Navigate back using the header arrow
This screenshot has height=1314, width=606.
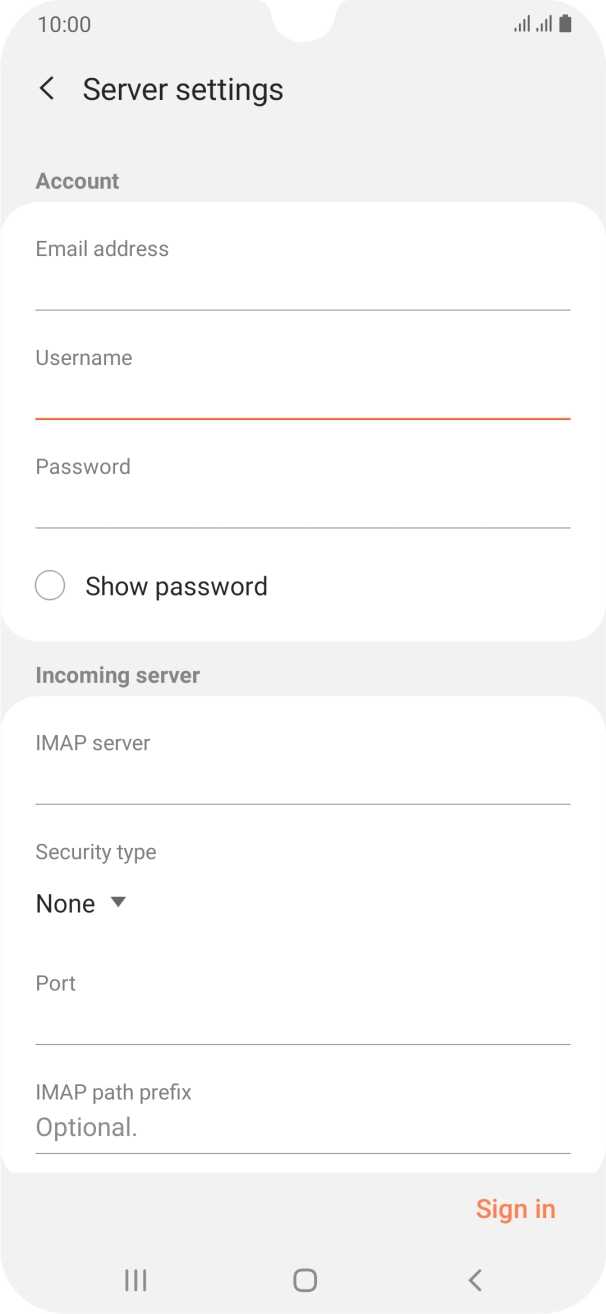(x=46, y=89)
